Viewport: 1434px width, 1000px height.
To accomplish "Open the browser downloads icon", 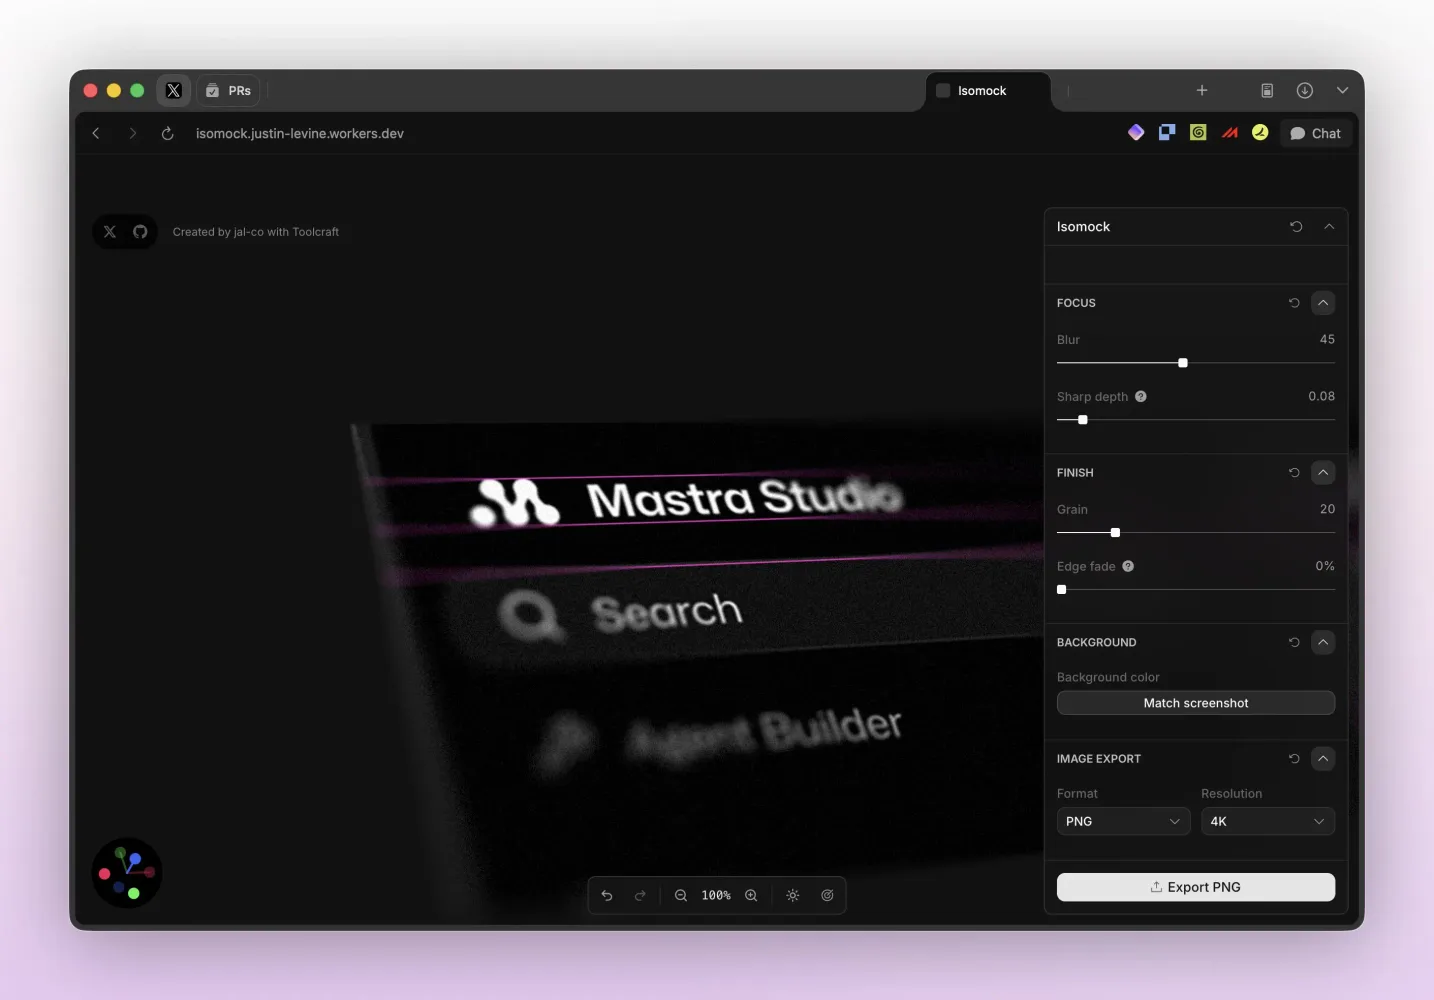I will coord(1305,91).
